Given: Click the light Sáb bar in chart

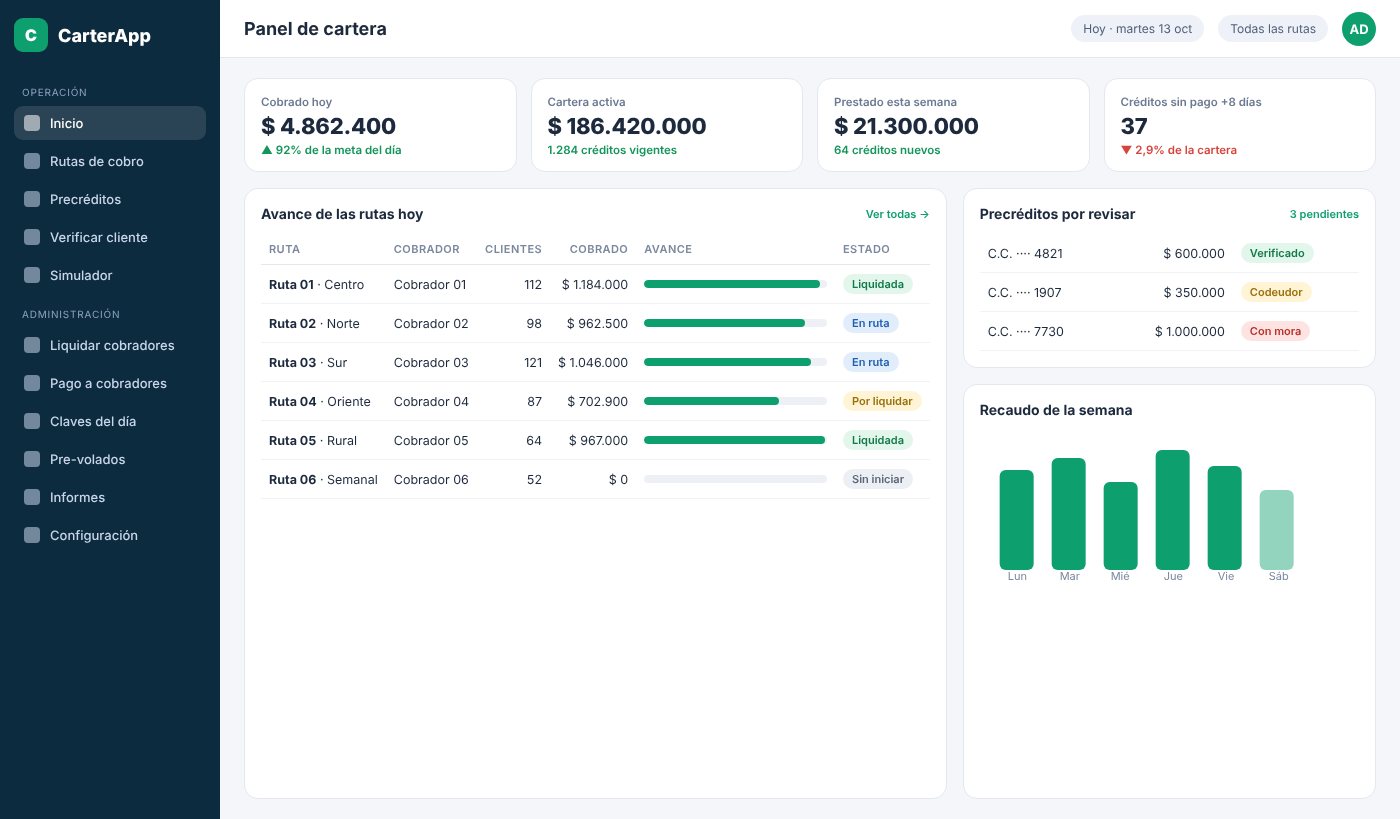Looking at the screenshot, I should pyautogui.click(x=1276, y=530).
